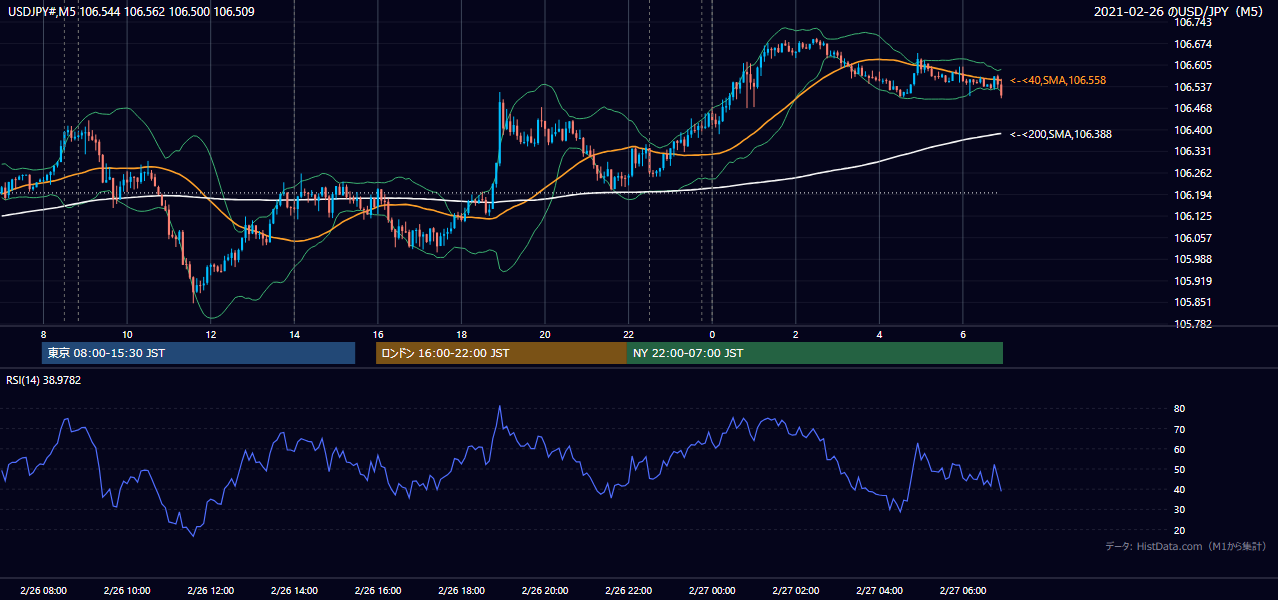Click hour tick 8 under price chart
Image resolution: width=1278 pixels, height=600 pixels.
[x=43, y=334]
